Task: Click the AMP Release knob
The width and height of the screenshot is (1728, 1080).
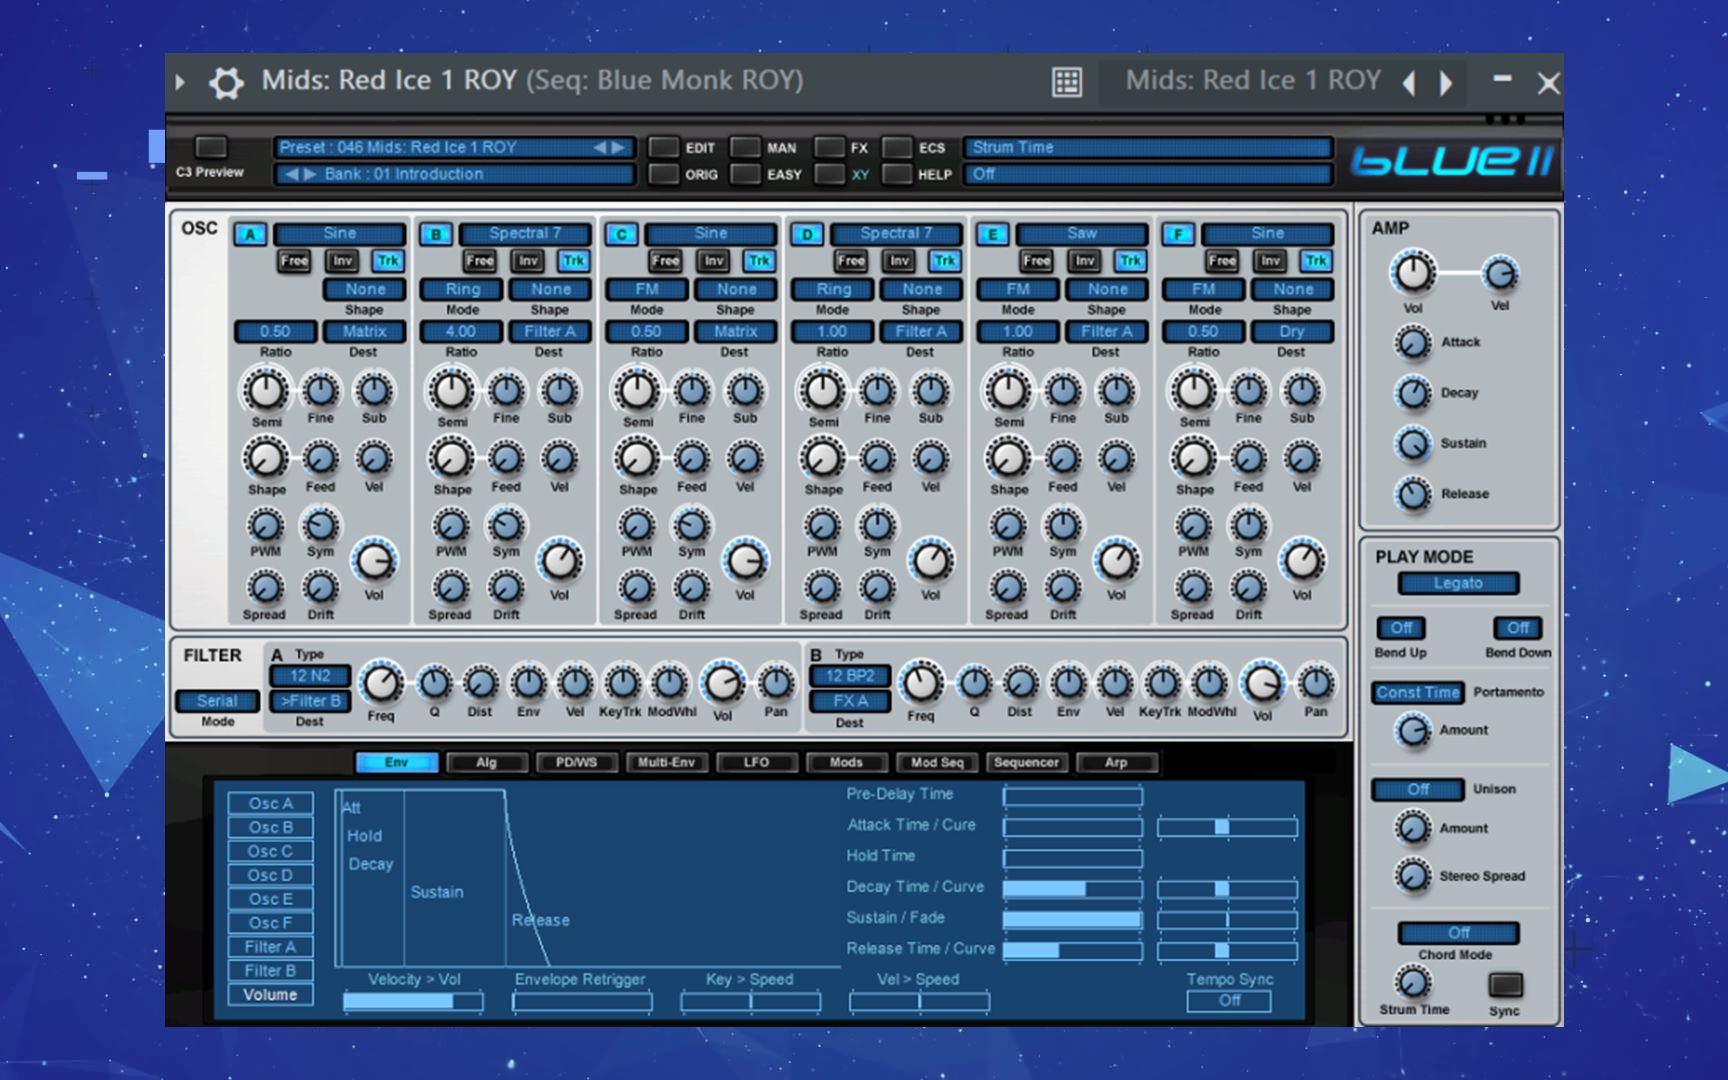Action: (1413, 494)
